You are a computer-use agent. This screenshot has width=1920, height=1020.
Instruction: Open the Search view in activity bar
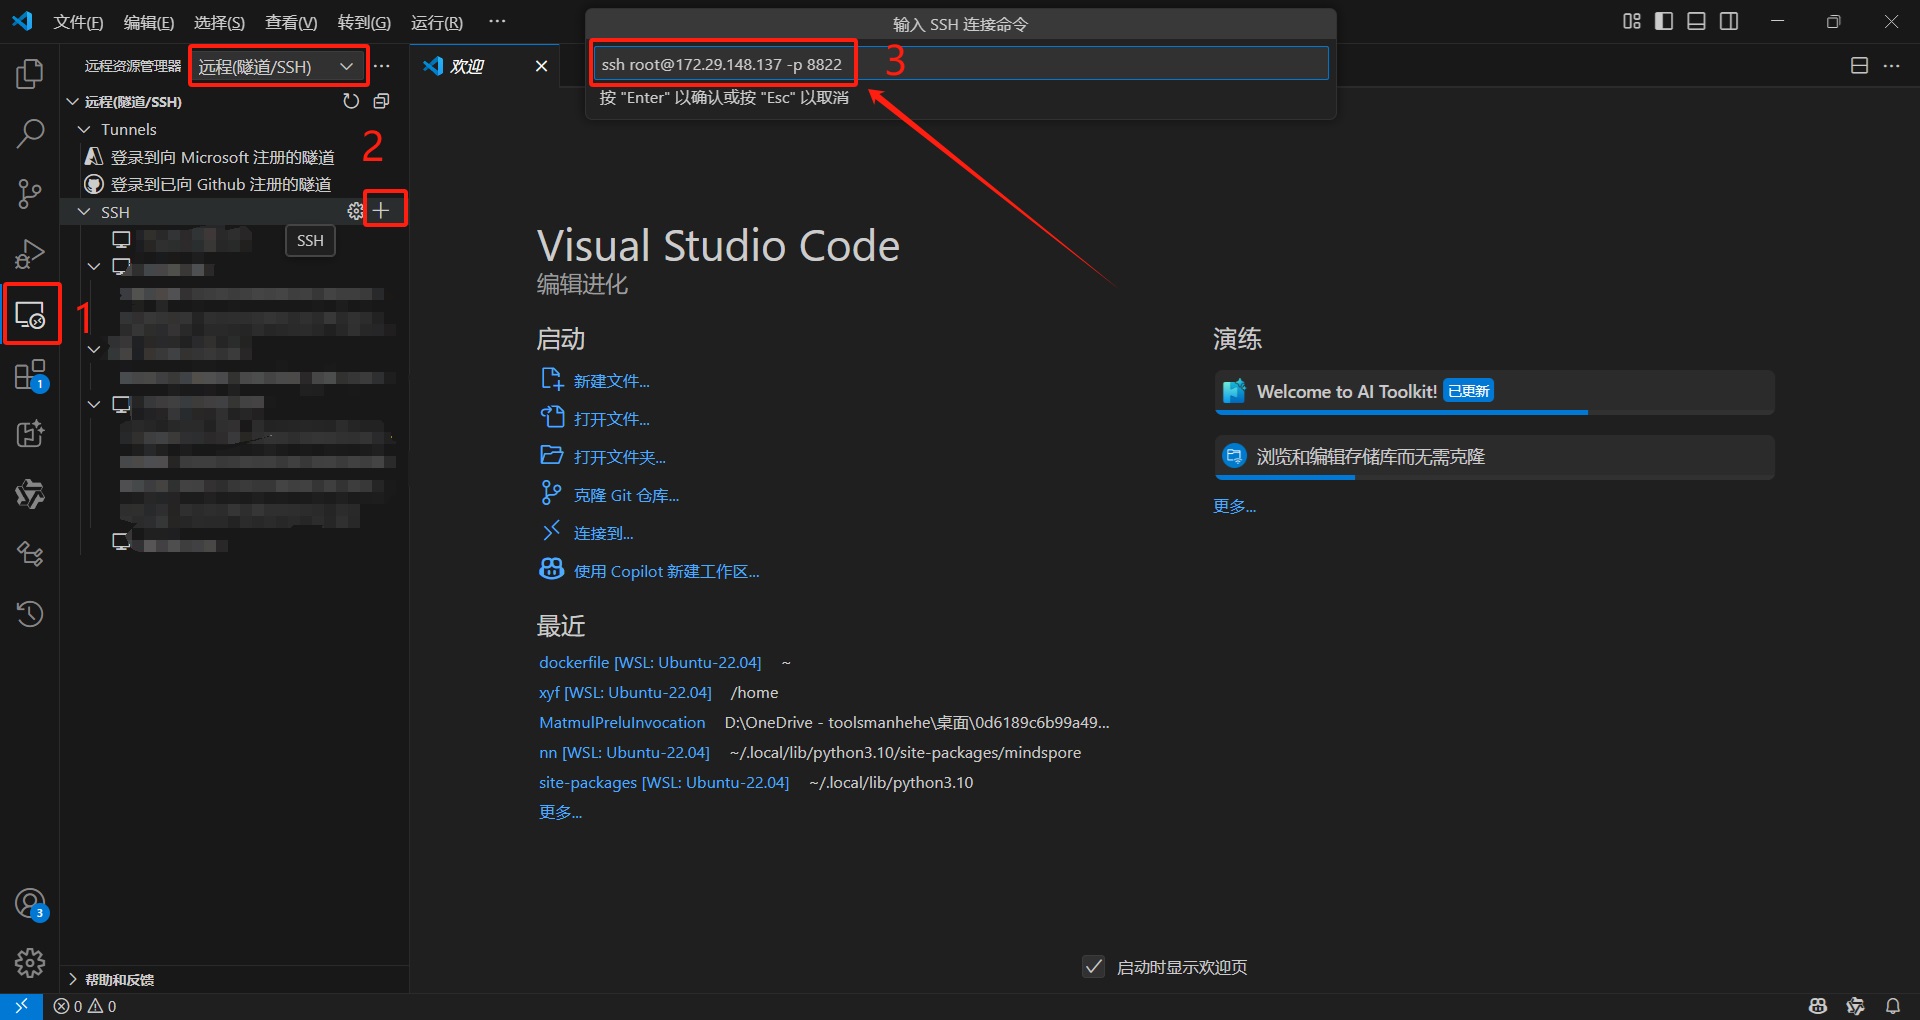click(x=30, y=133)
